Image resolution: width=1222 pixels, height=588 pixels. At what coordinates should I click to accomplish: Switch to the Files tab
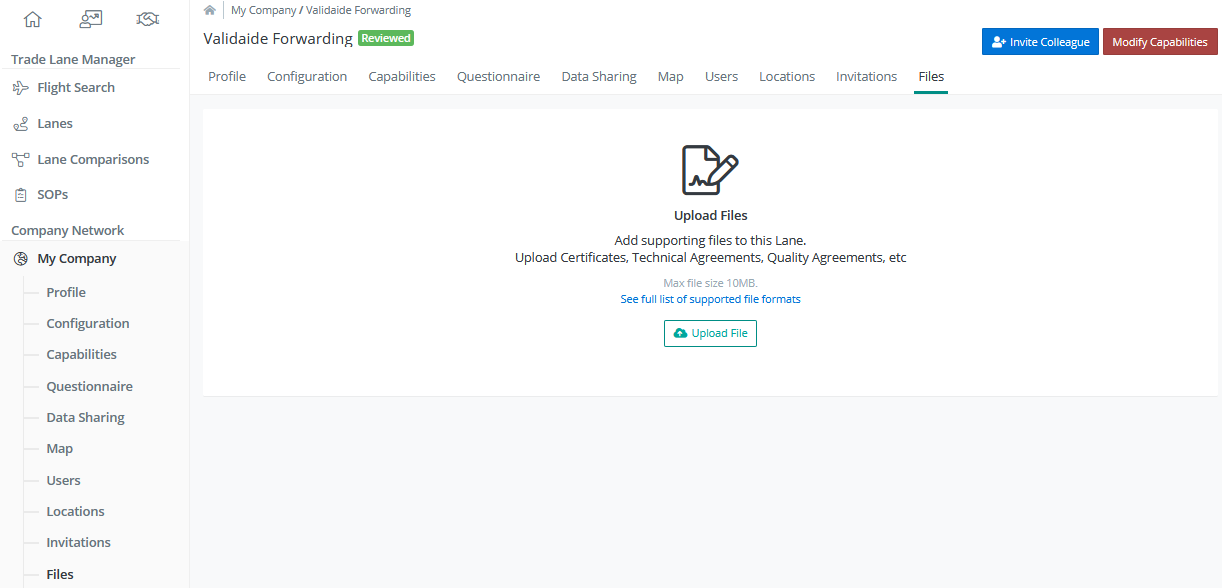(931, 77)
